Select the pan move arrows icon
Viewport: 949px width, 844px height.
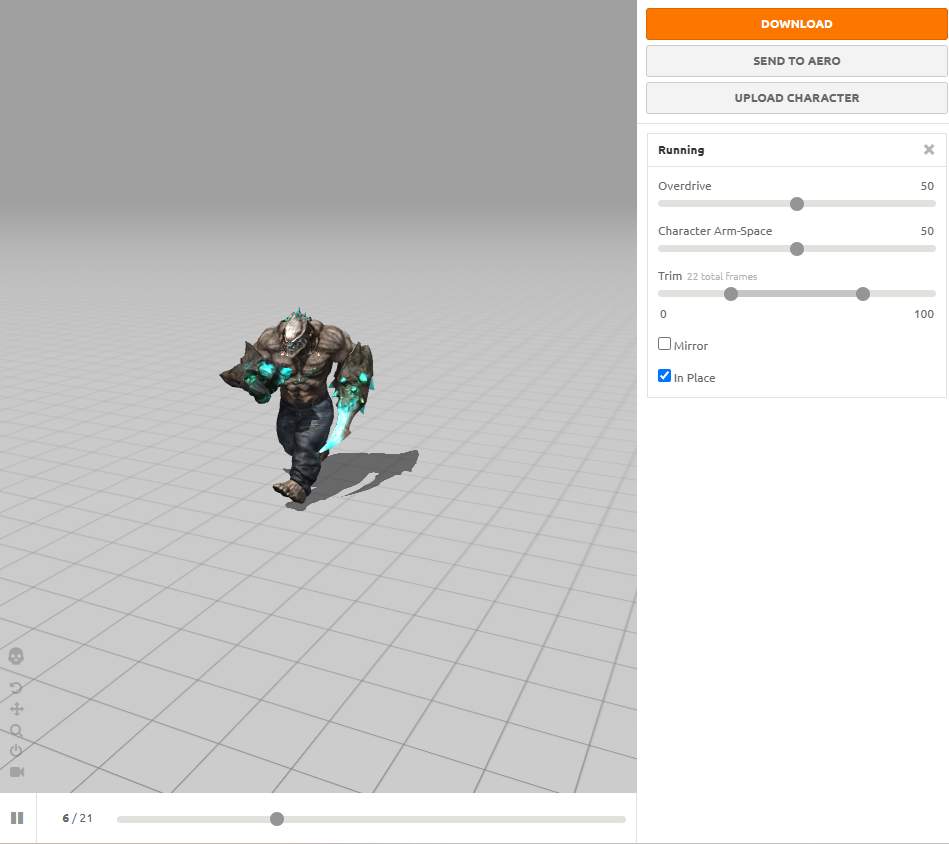17,709
